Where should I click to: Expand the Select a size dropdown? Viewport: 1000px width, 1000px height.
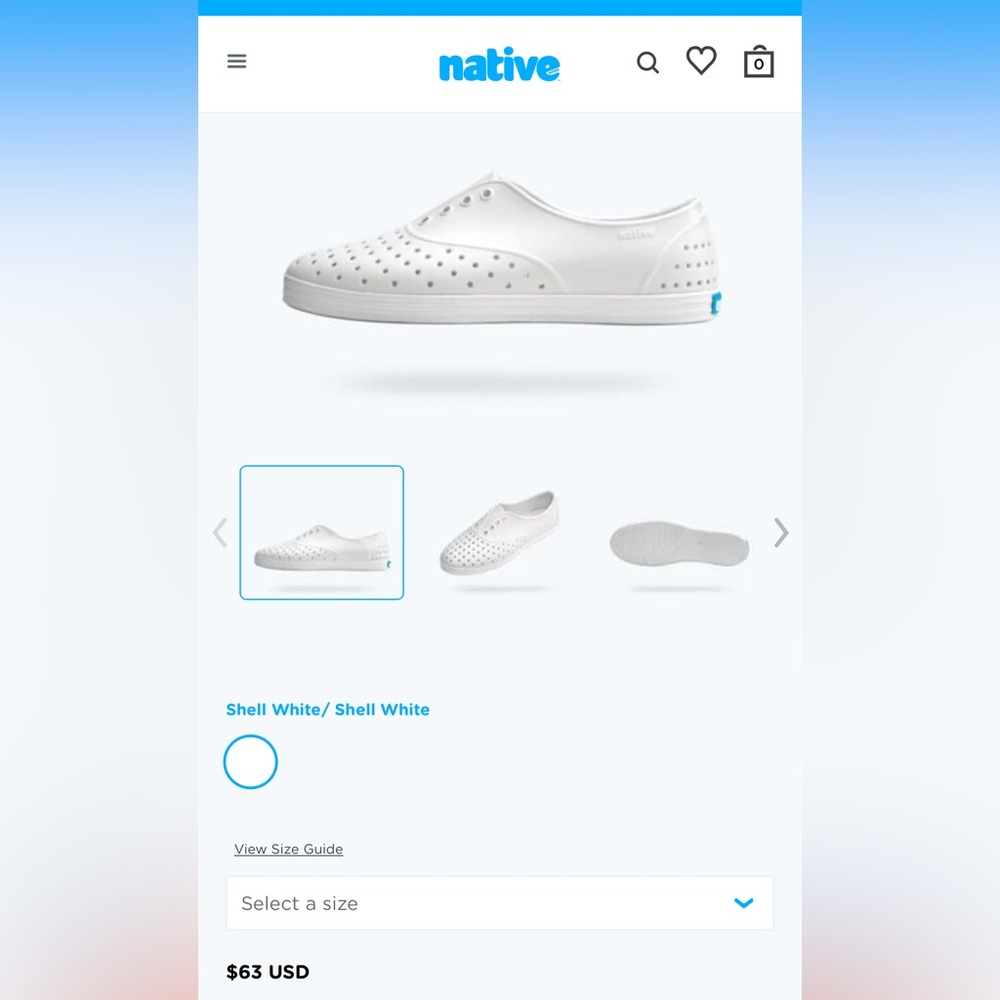coord(499,903)
